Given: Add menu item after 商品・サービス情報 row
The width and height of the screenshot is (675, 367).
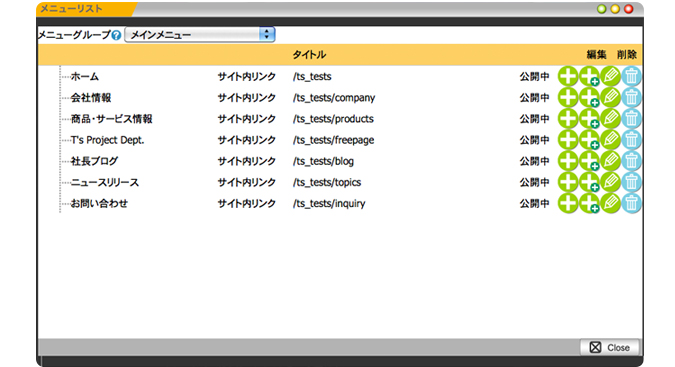Looking at the screenshot, I should tap(568, 118).
